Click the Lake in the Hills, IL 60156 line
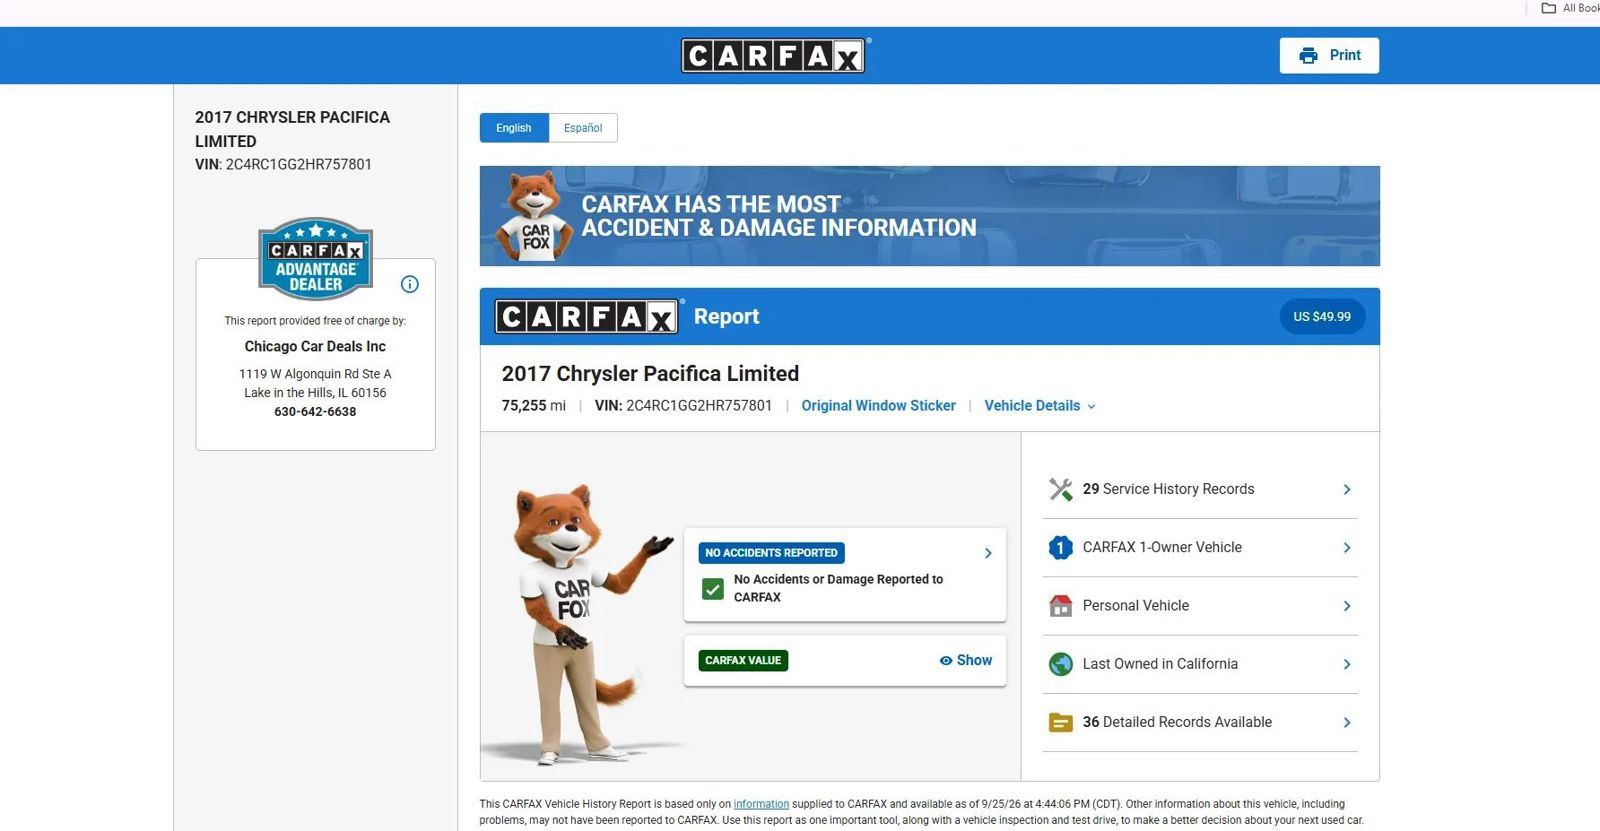The height and width of the screenshot is (831, 1600). (315, 393)
